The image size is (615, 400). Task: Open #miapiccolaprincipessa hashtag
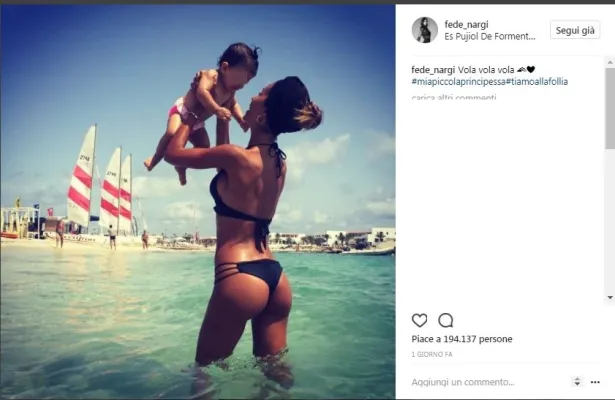click(458, 82)
